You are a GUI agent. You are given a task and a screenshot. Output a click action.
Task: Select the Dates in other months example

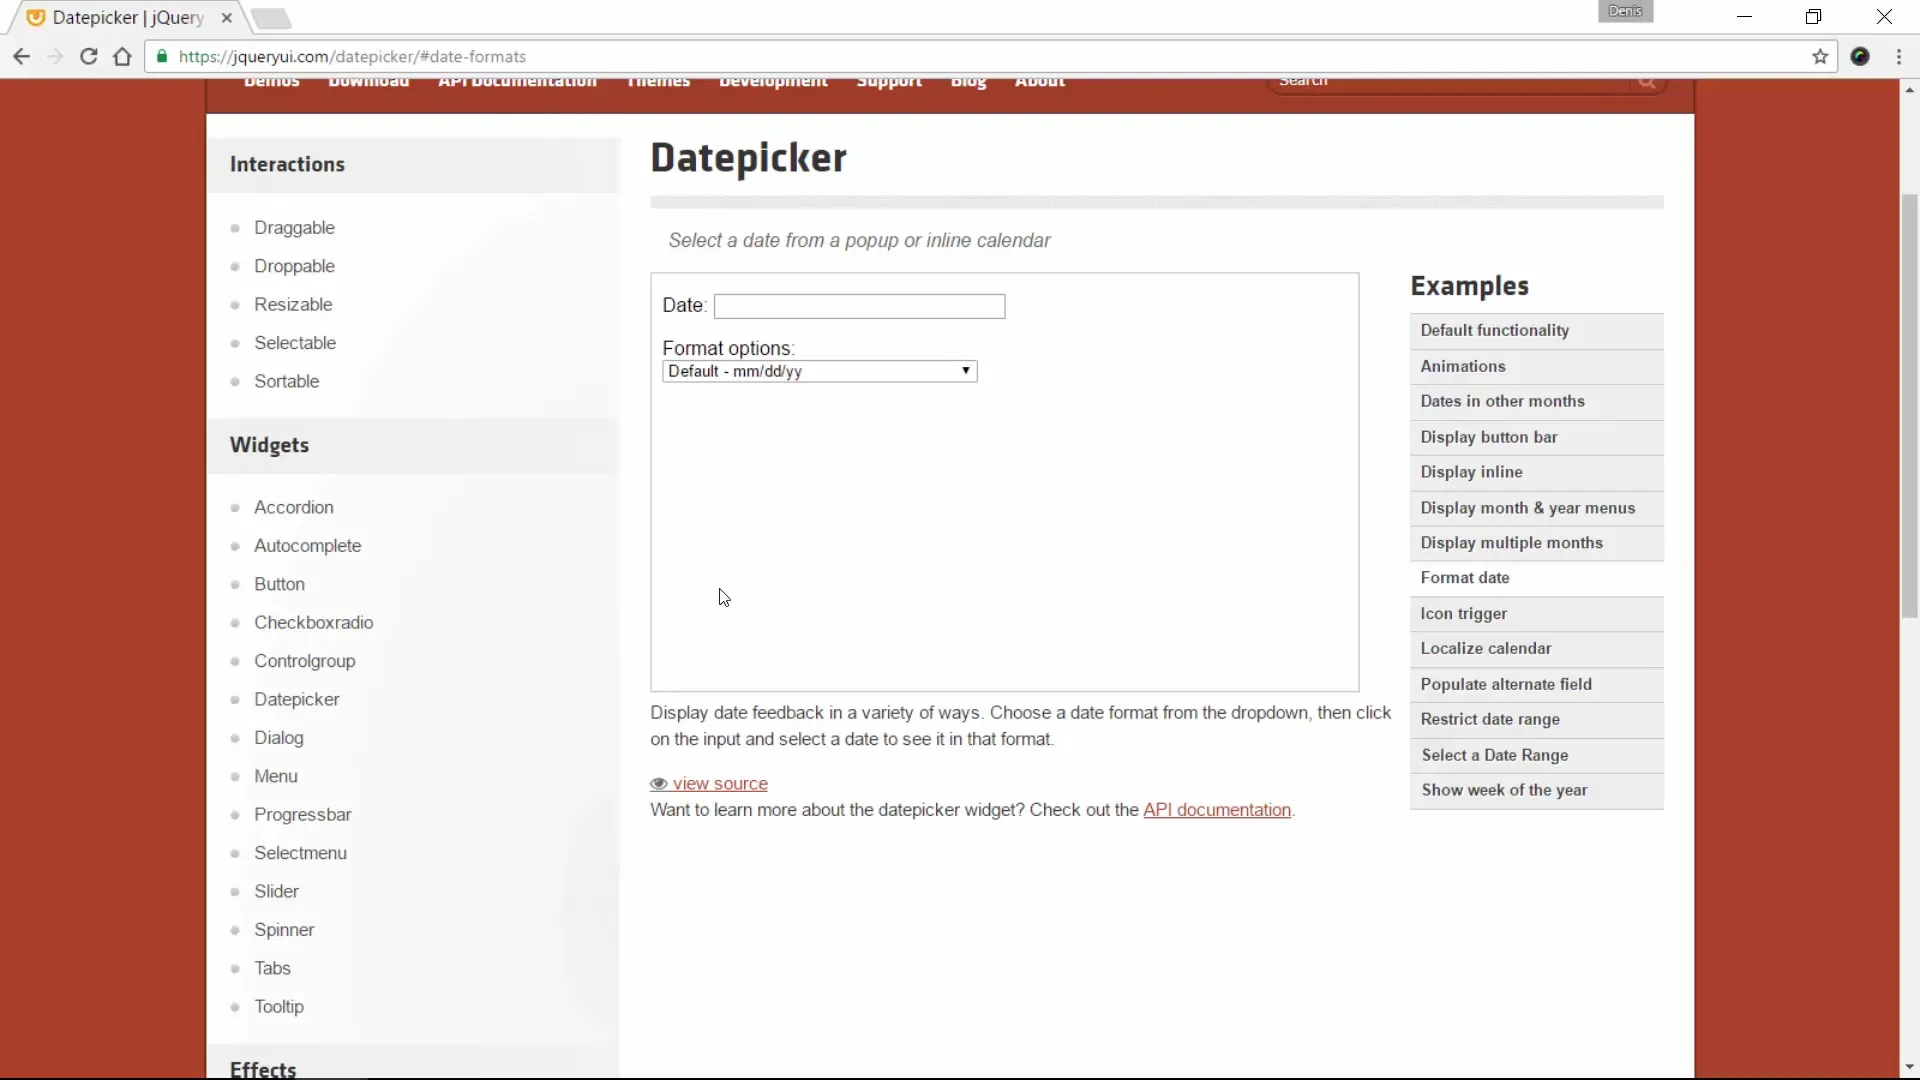tap(1536, 402)
